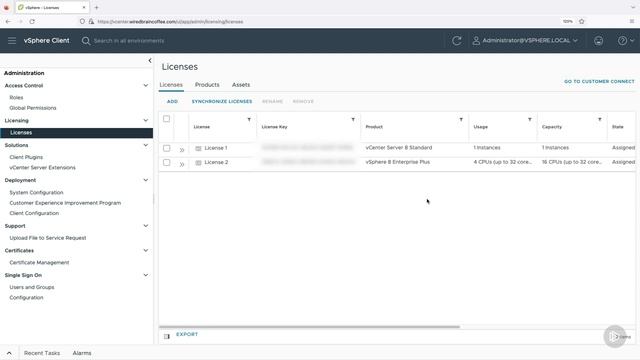Check the License 1 row checkbox

coord(167,148)
